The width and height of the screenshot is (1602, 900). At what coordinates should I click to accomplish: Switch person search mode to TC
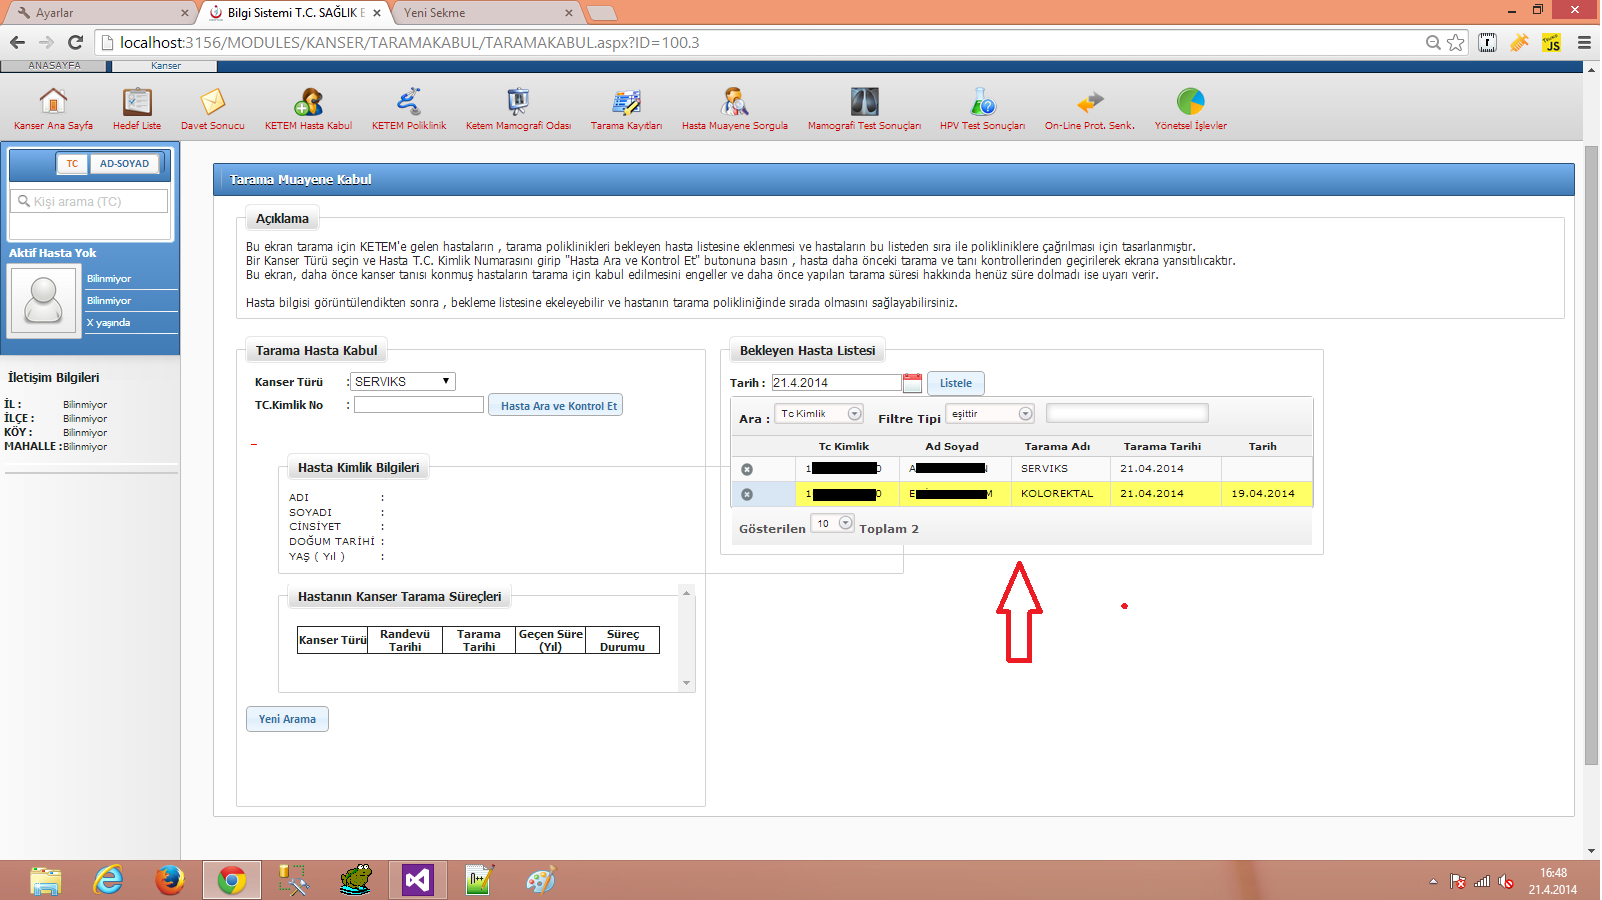click(72, 164)
